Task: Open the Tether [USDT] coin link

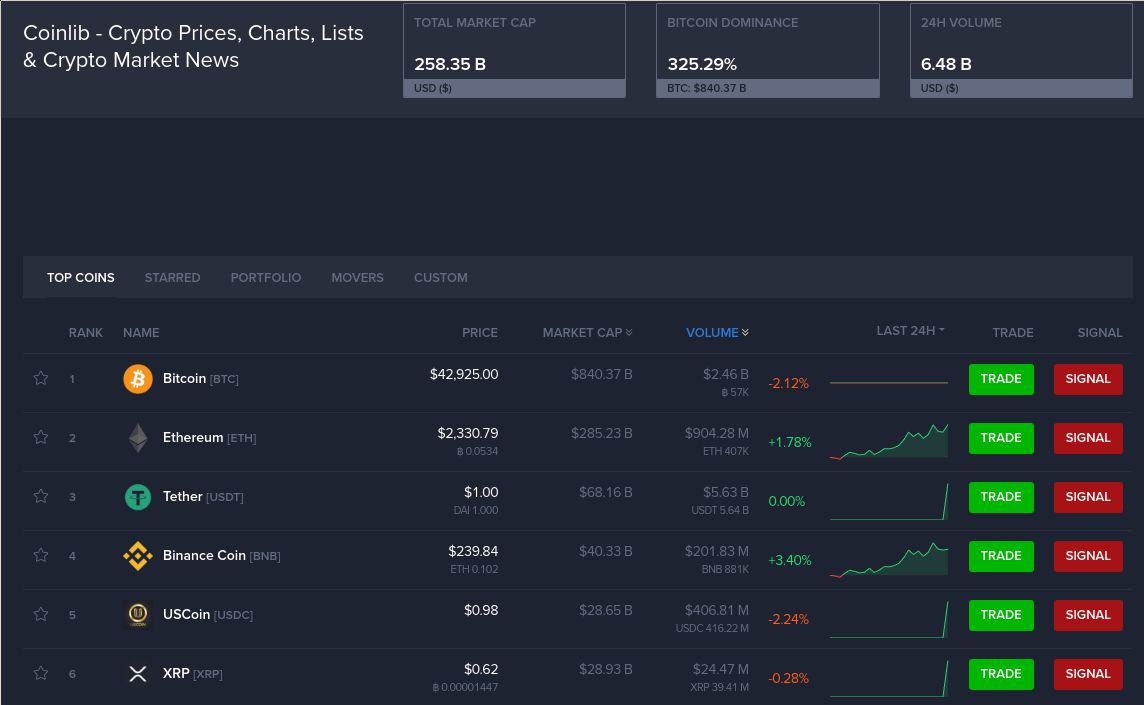Action: coord(203,496)
